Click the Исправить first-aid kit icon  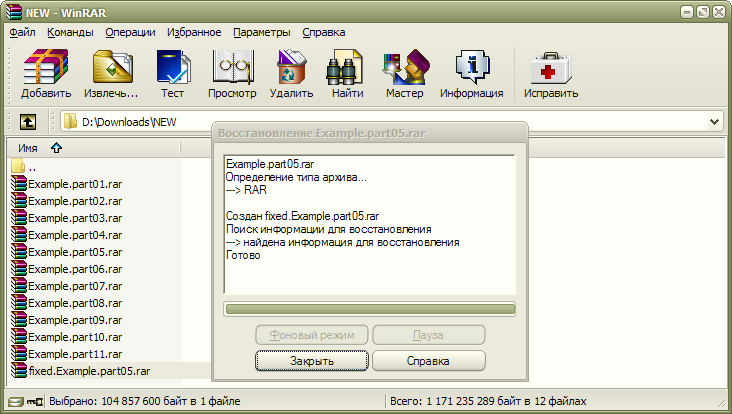[551, 68]
